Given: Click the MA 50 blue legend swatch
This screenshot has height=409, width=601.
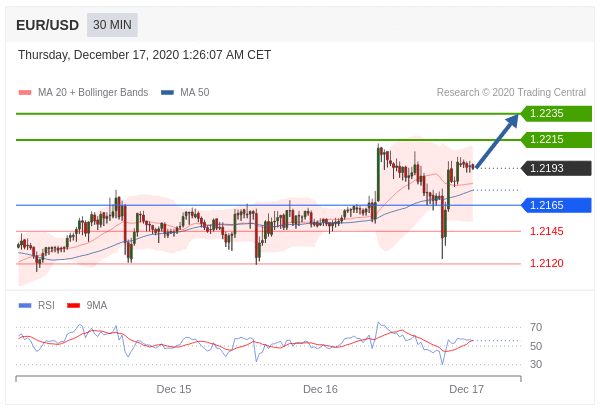Looking at the screenshot, I should [167, 92].
